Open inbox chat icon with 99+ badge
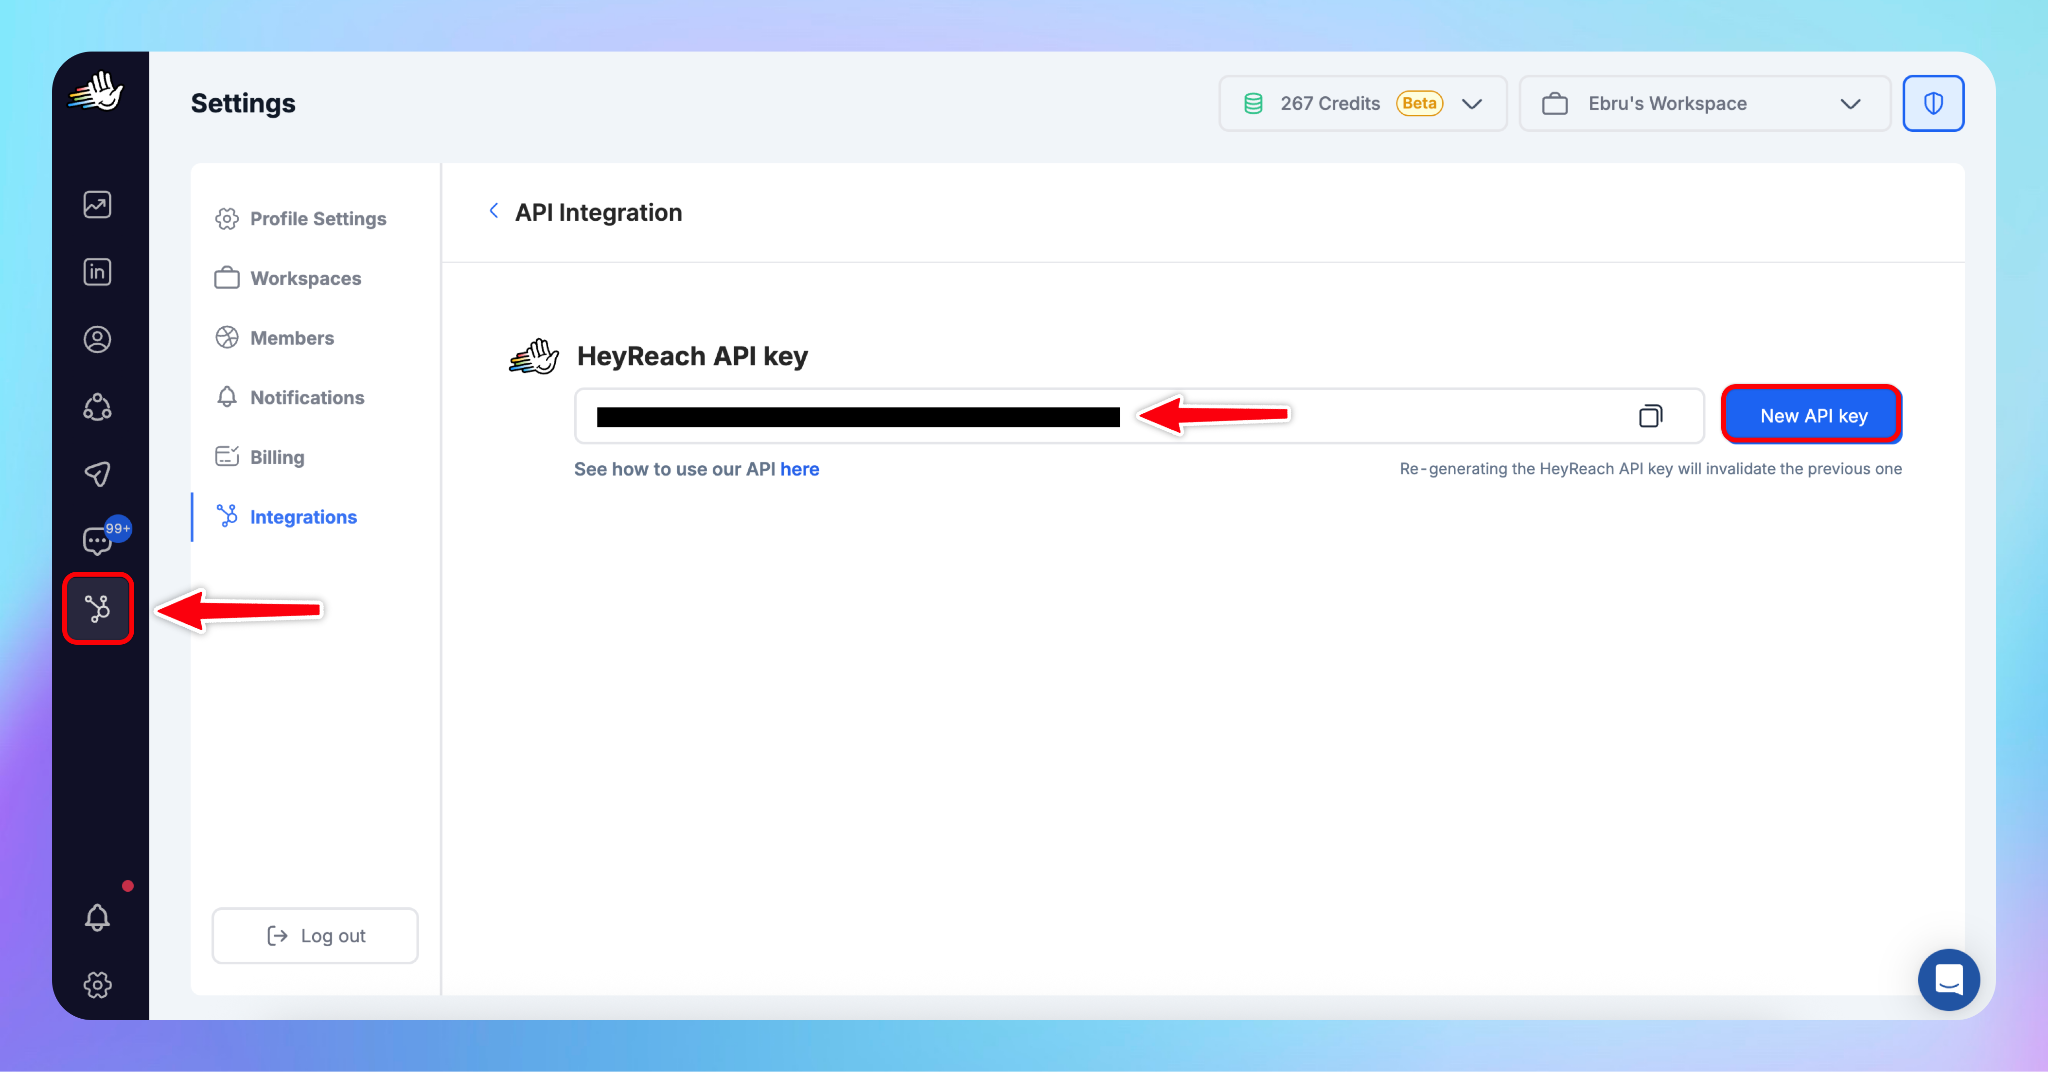 [97, 541]
